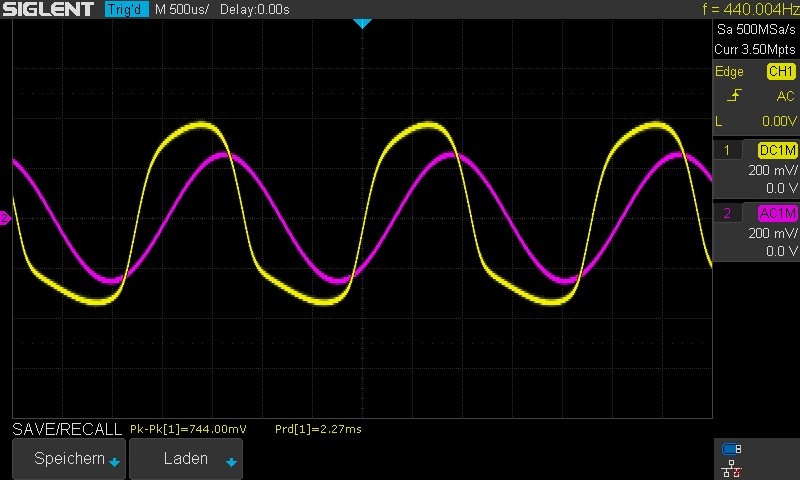Select channel 1 200 mV/ vertical scale
800x480 pixels.
click(772, 170)
